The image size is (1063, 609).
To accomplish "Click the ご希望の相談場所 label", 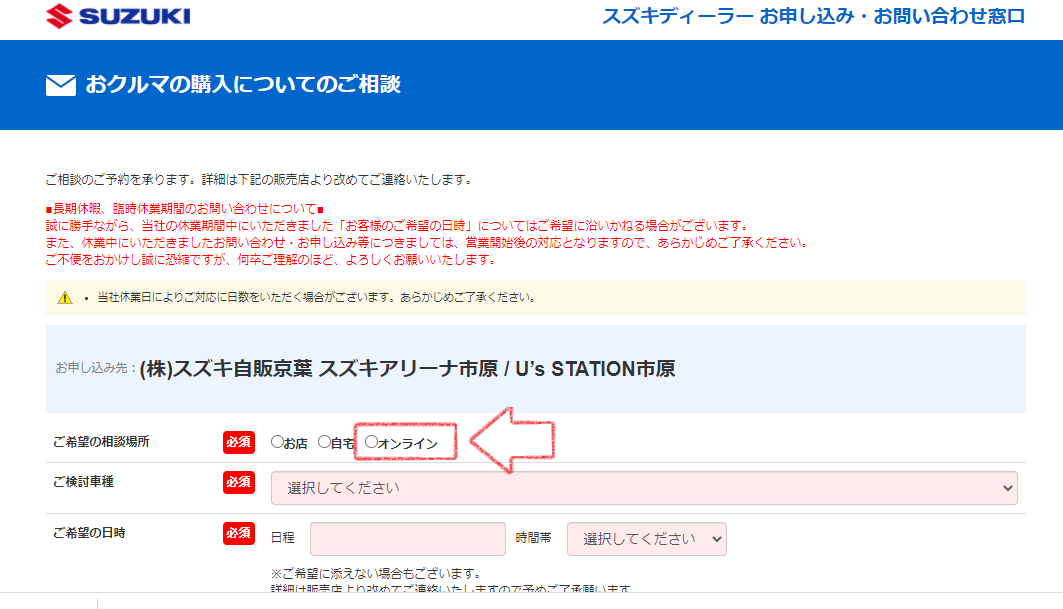I will 101,442.
